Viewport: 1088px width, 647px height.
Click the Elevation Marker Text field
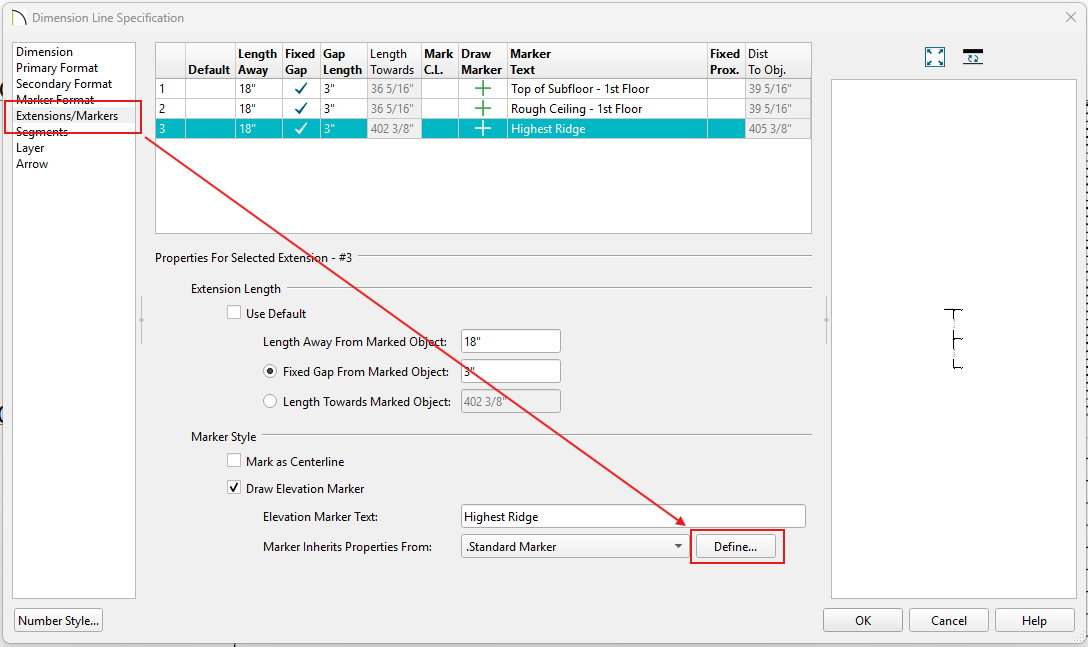tap(634, 516)
